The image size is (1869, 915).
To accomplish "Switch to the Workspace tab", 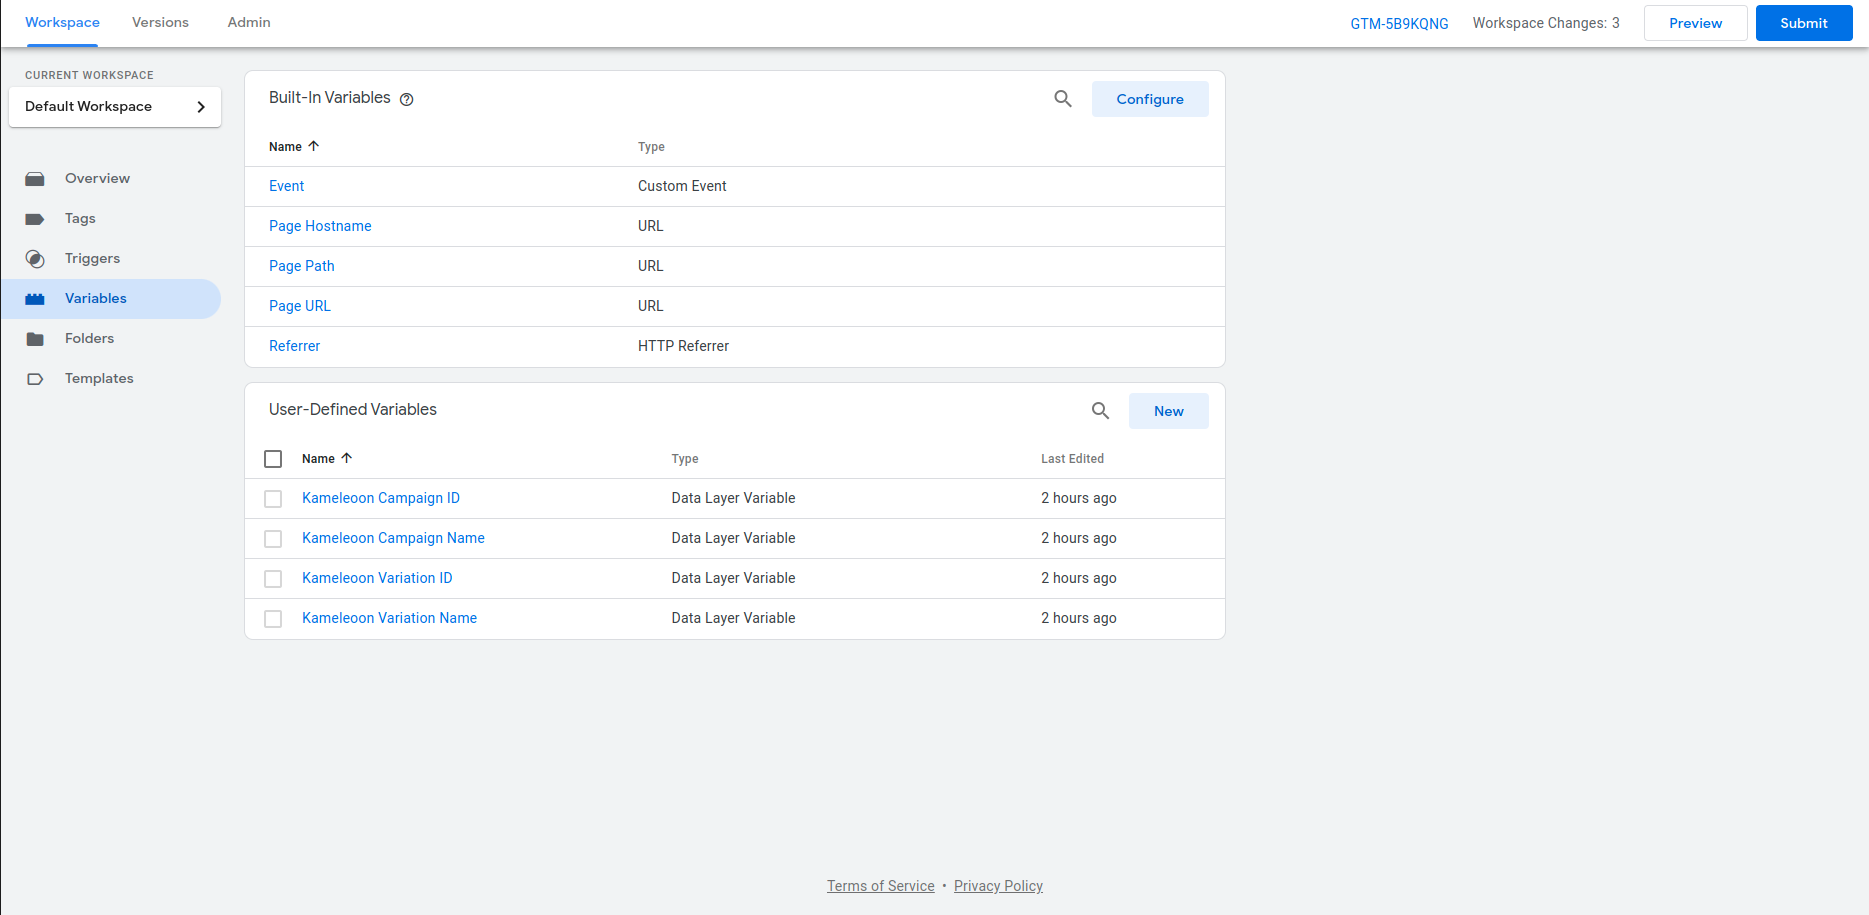I will [62, 22].
